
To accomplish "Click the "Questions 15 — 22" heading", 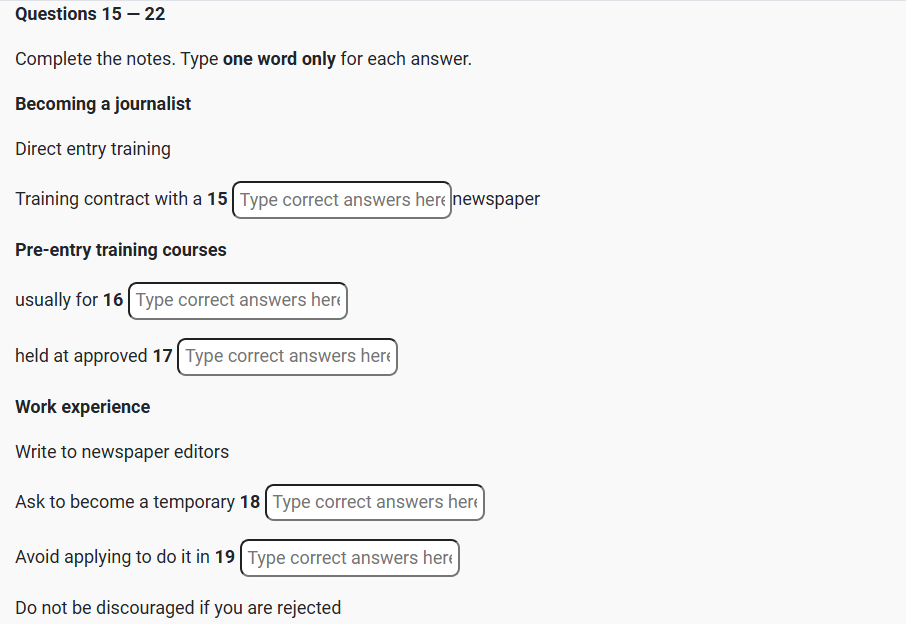I will [x=90, y=14].
